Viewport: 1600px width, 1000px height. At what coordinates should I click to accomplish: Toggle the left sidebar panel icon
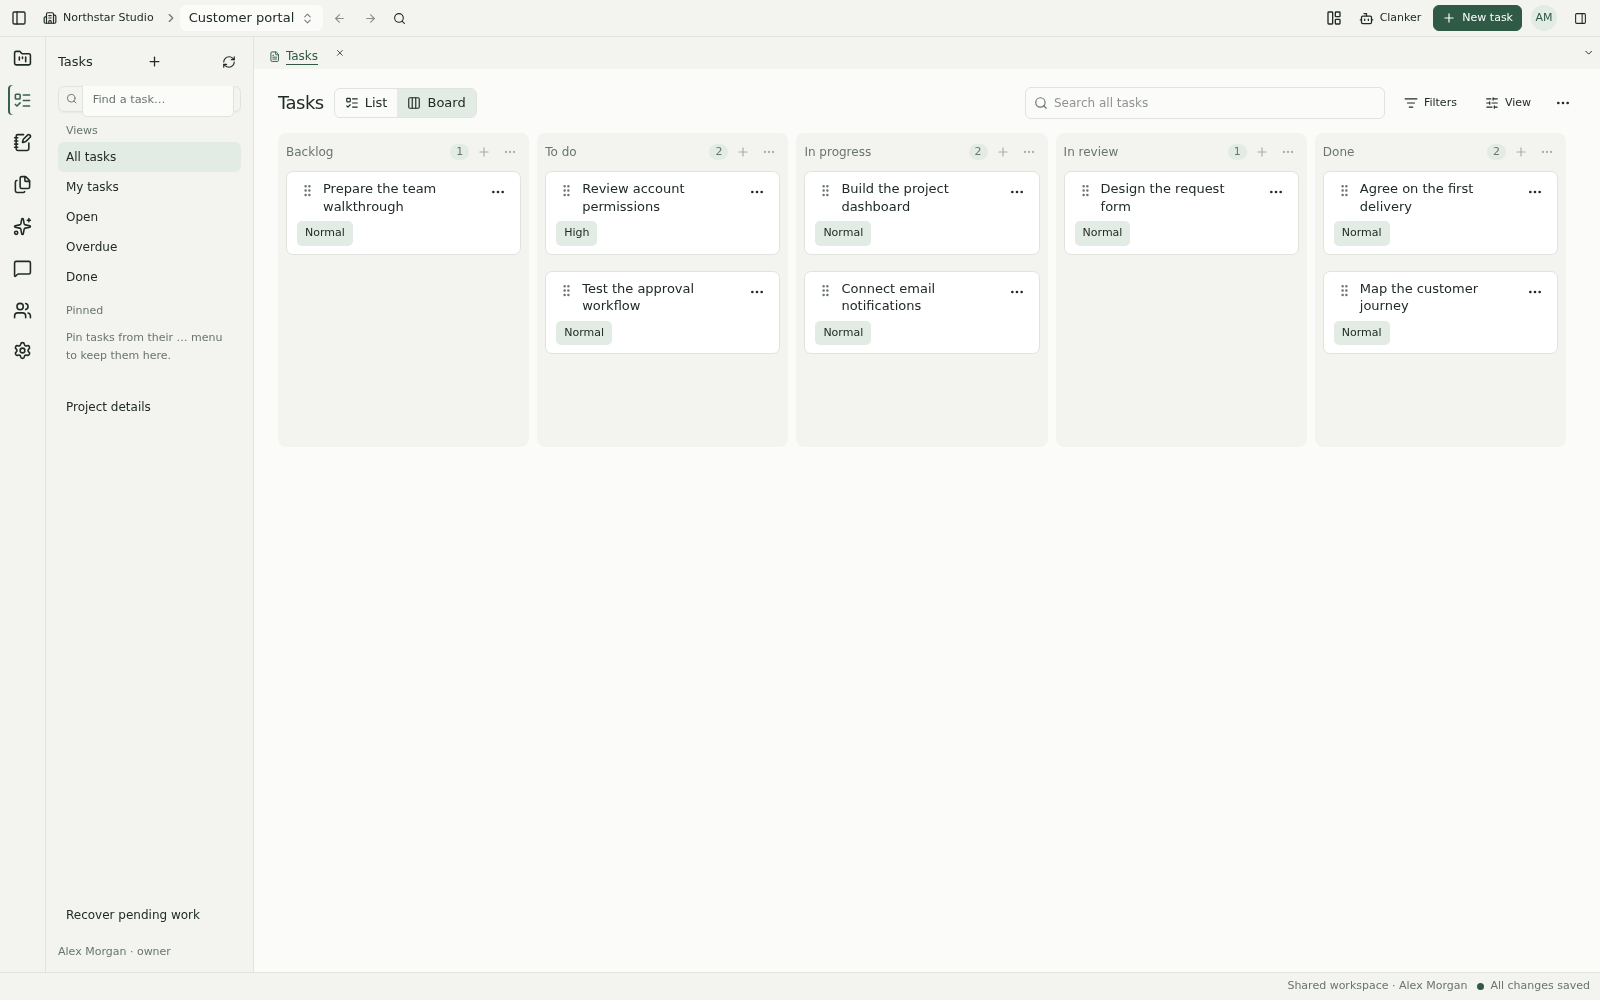[19, 18]
